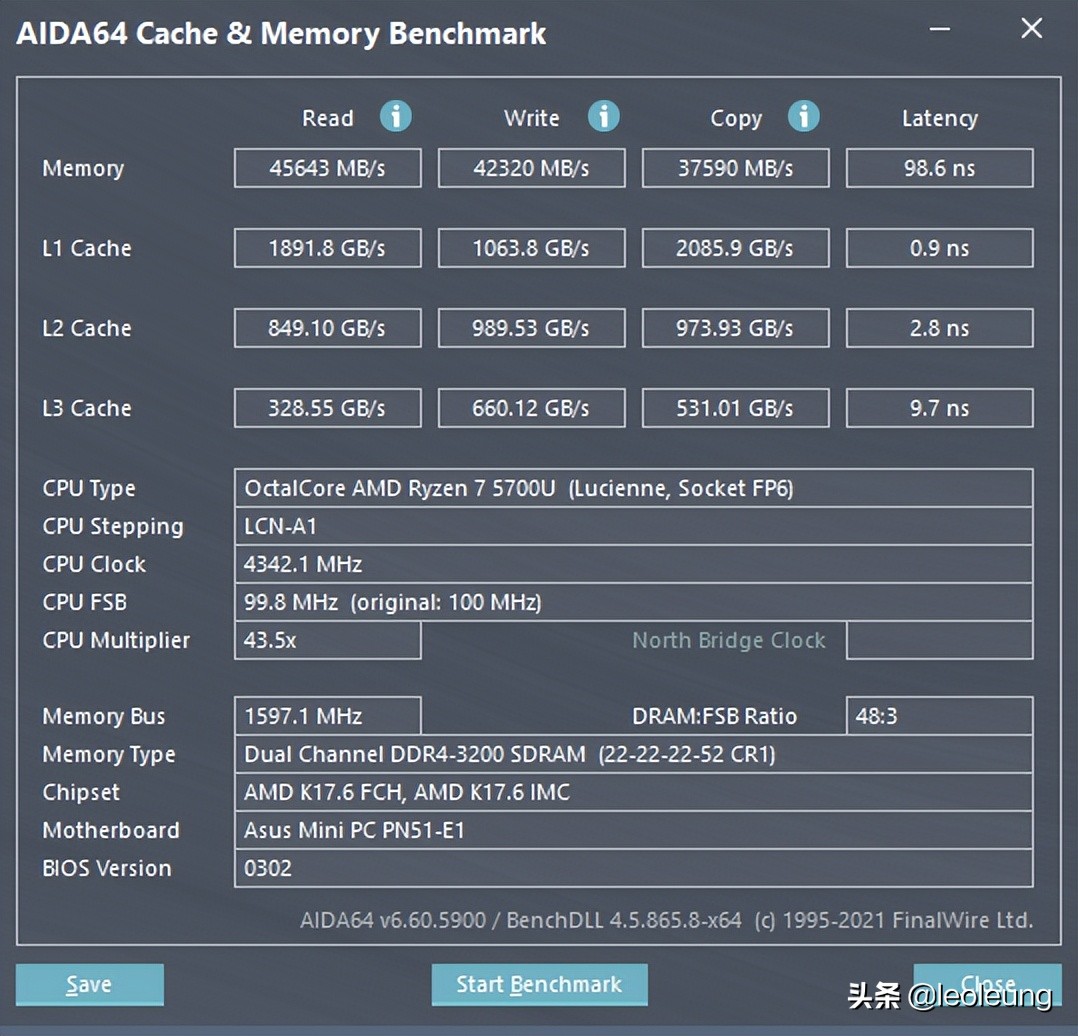This screenshot has width=1078, height=1036.
Task: Select the Memory Latency value 98.6 ns
Action: tap(939, 168)
